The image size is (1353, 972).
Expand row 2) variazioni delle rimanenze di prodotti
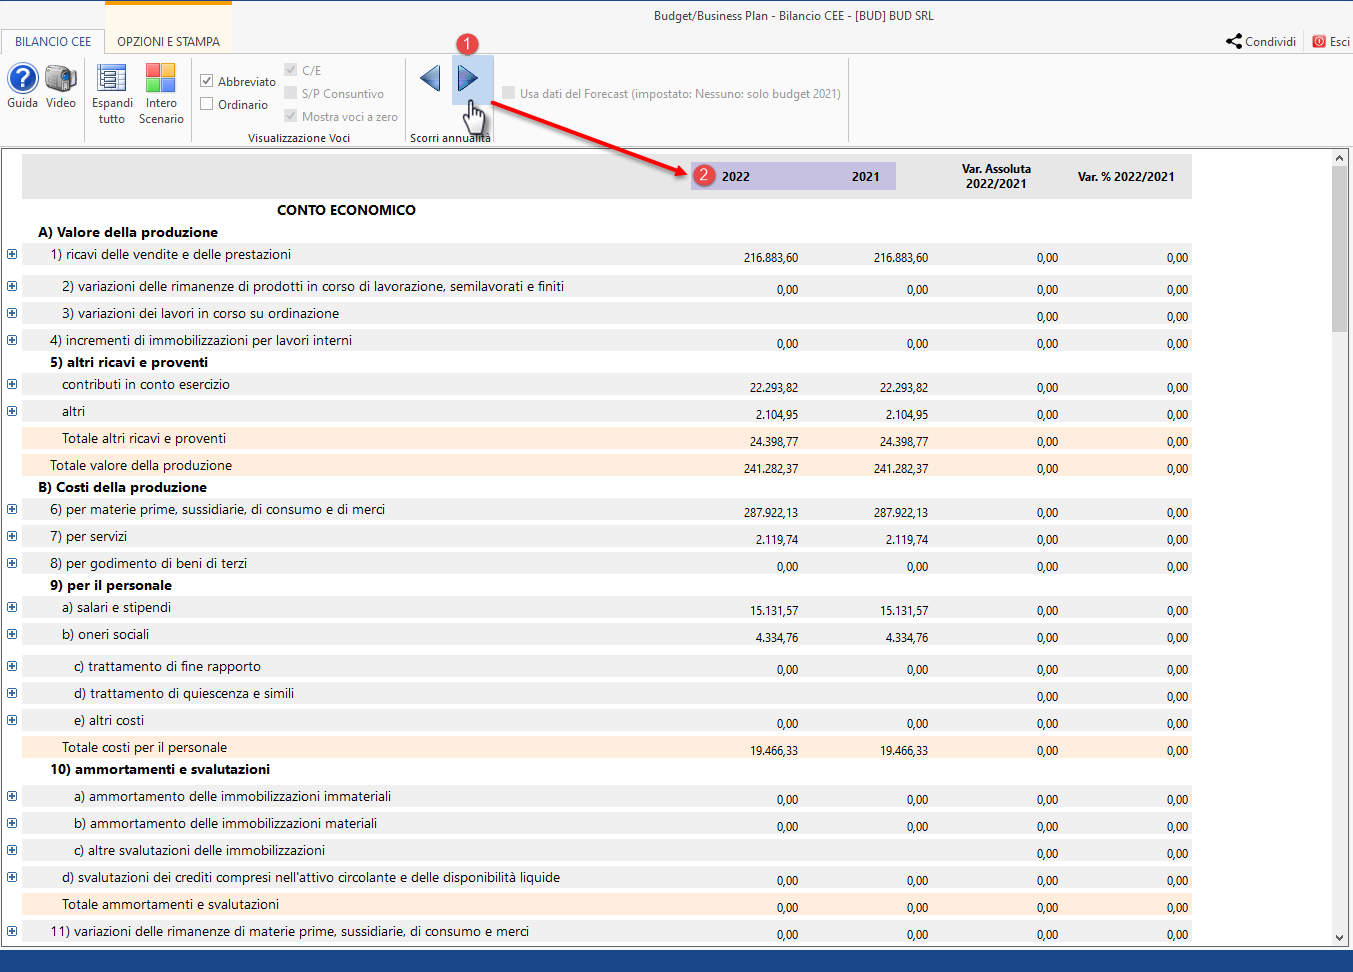[12, 286]
